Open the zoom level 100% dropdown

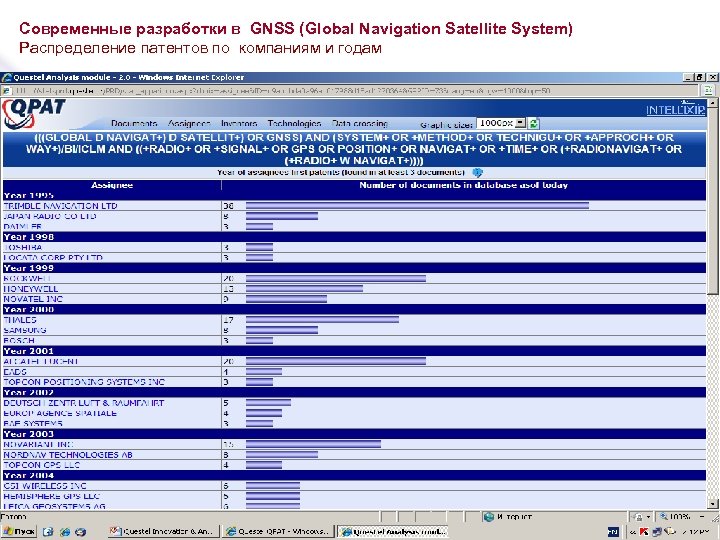coord(703,517)
